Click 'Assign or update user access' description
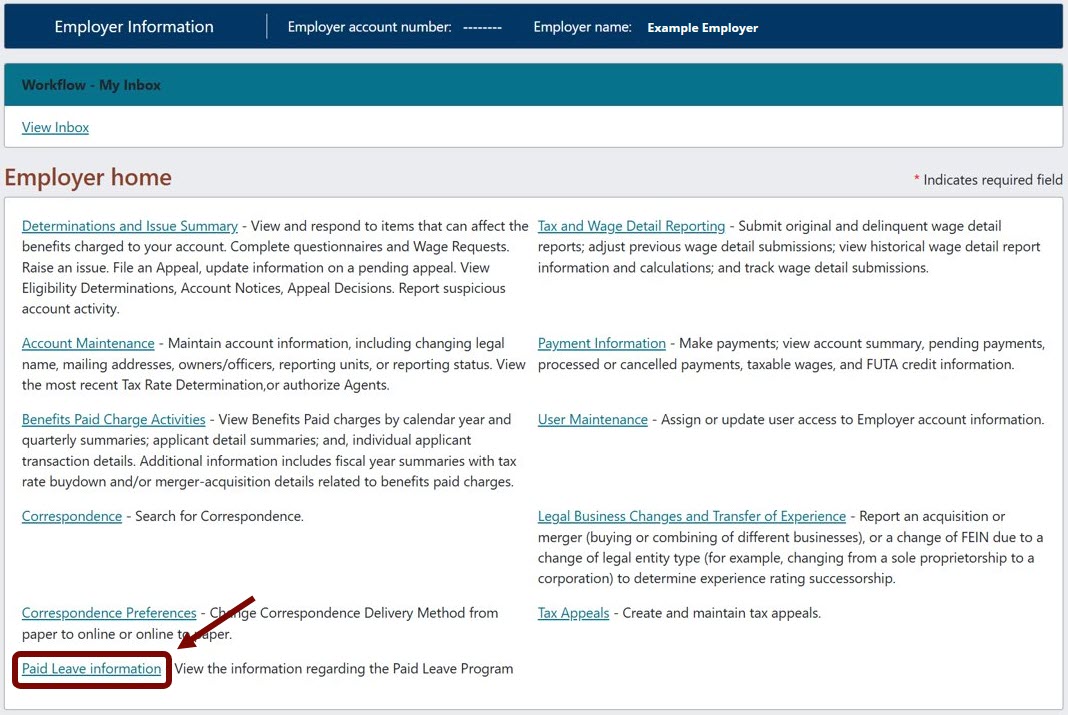This screenshot has width=1068, height=715. (x=852, y=419)
